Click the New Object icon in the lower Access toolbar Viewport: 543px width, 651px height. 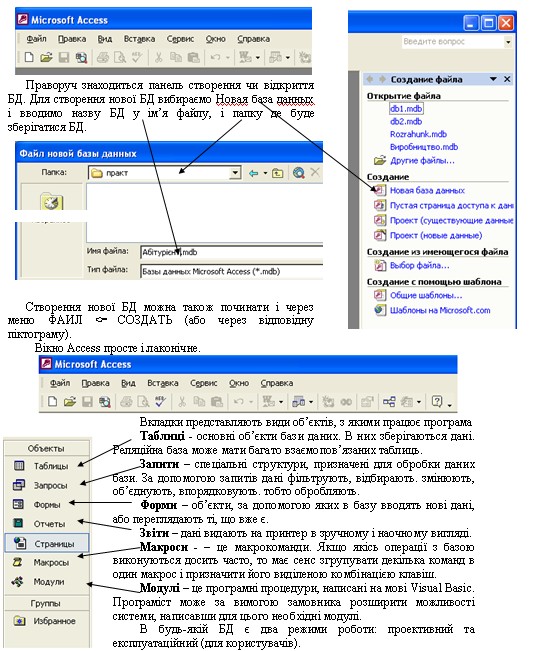coord(407,401)
